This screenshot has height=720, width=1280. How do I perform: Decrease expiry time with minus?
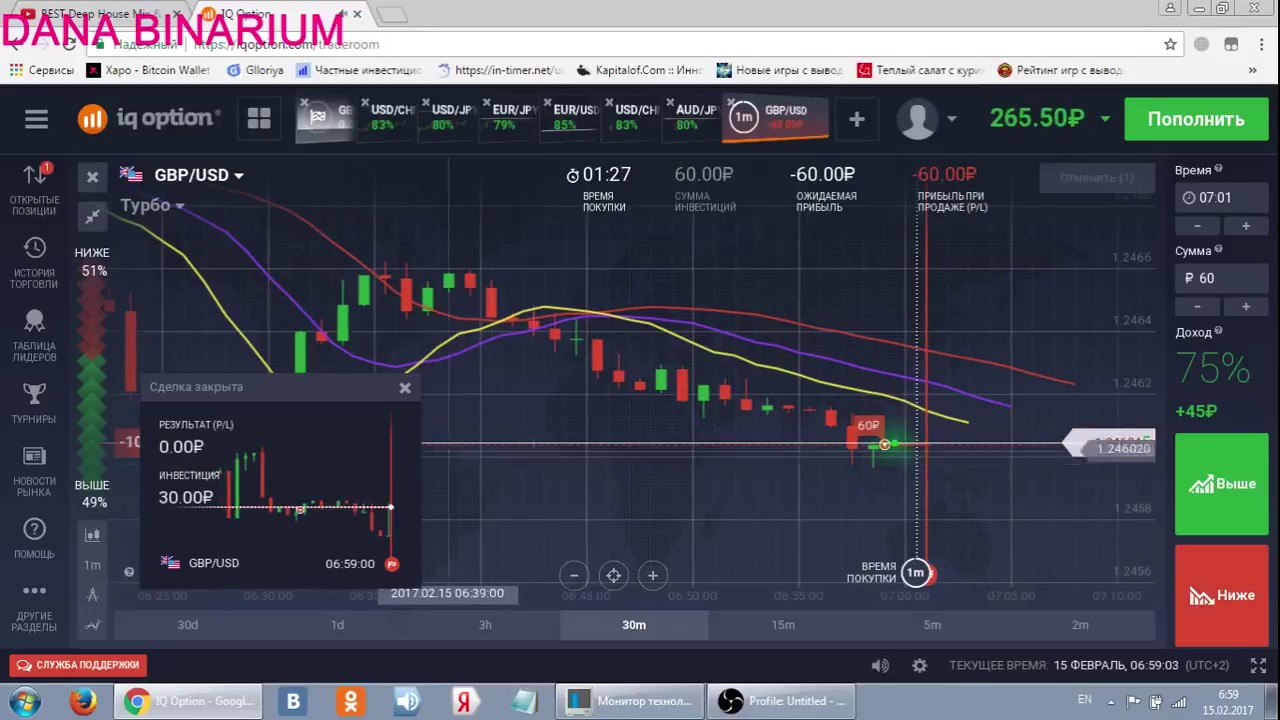[x=1198, y=226]
